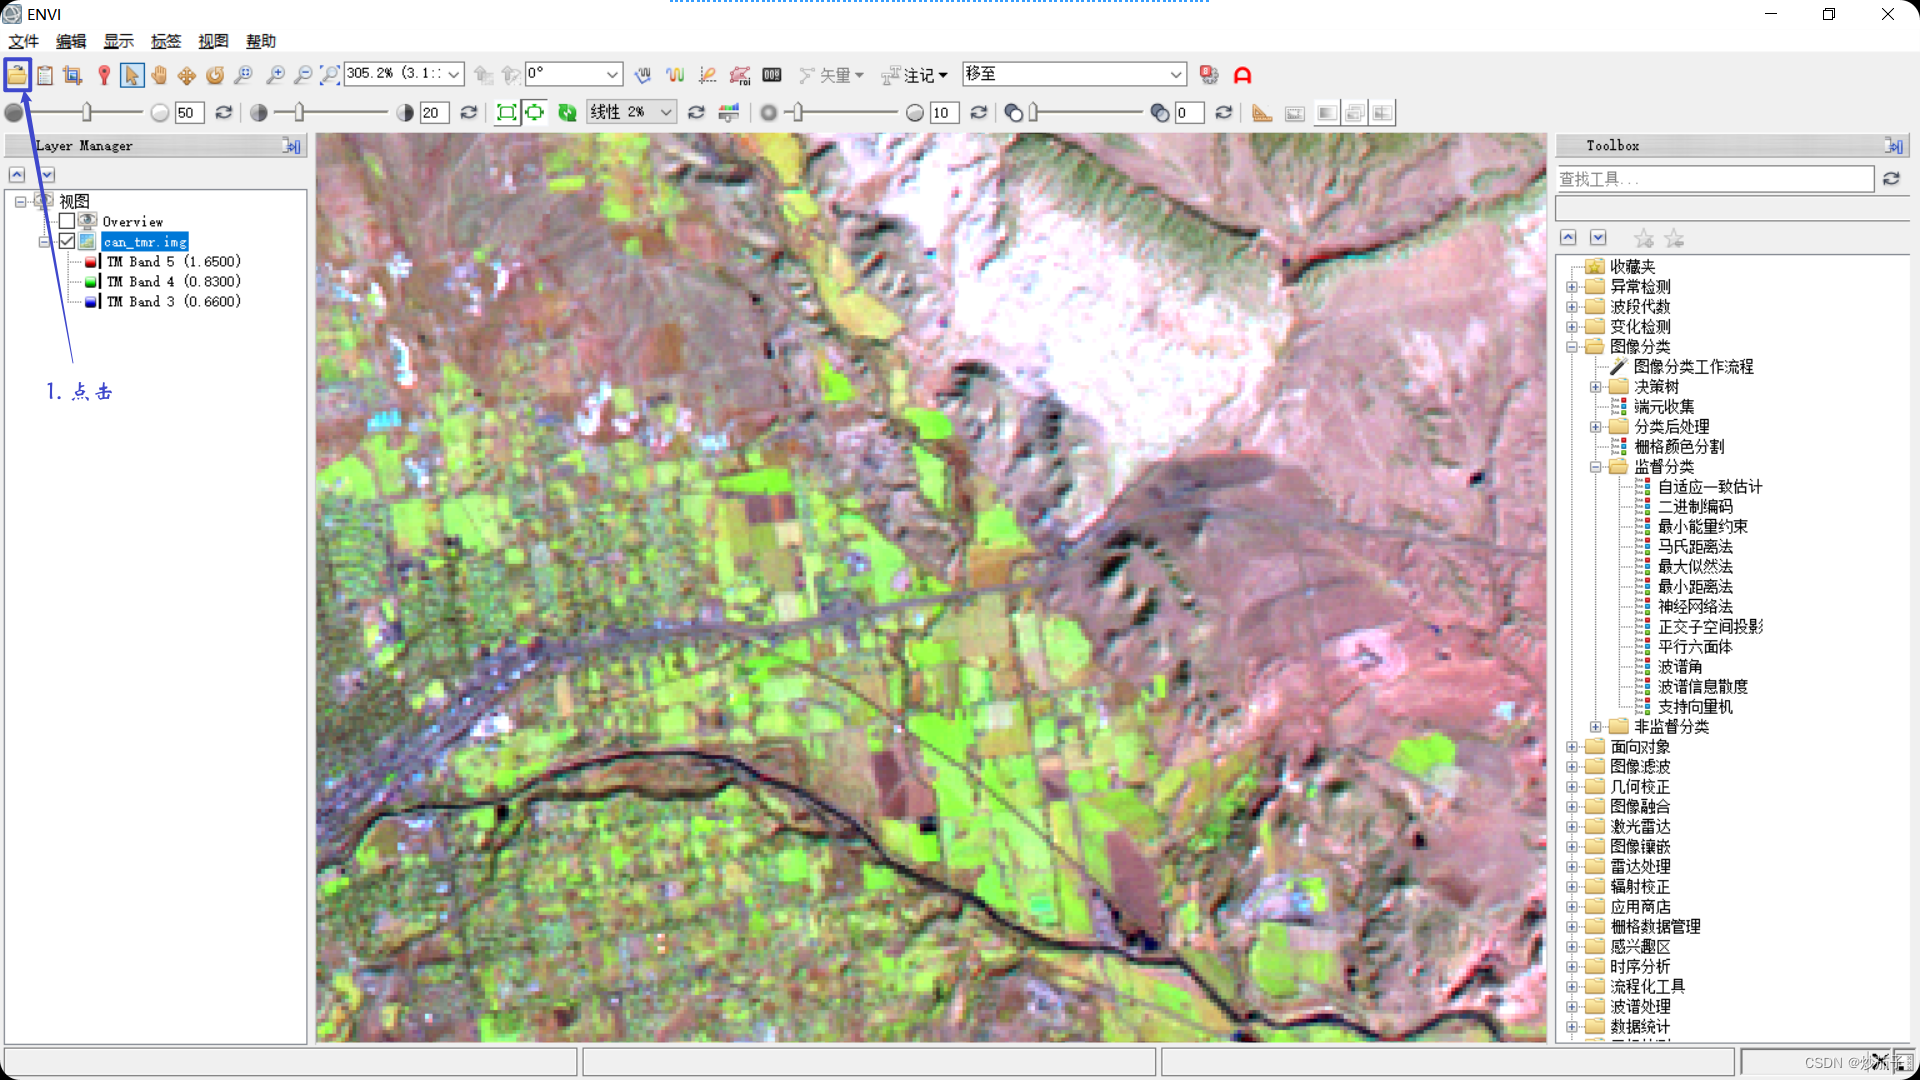Open the 显示 menu
1920x1080 pixels.
coord(118,41)
